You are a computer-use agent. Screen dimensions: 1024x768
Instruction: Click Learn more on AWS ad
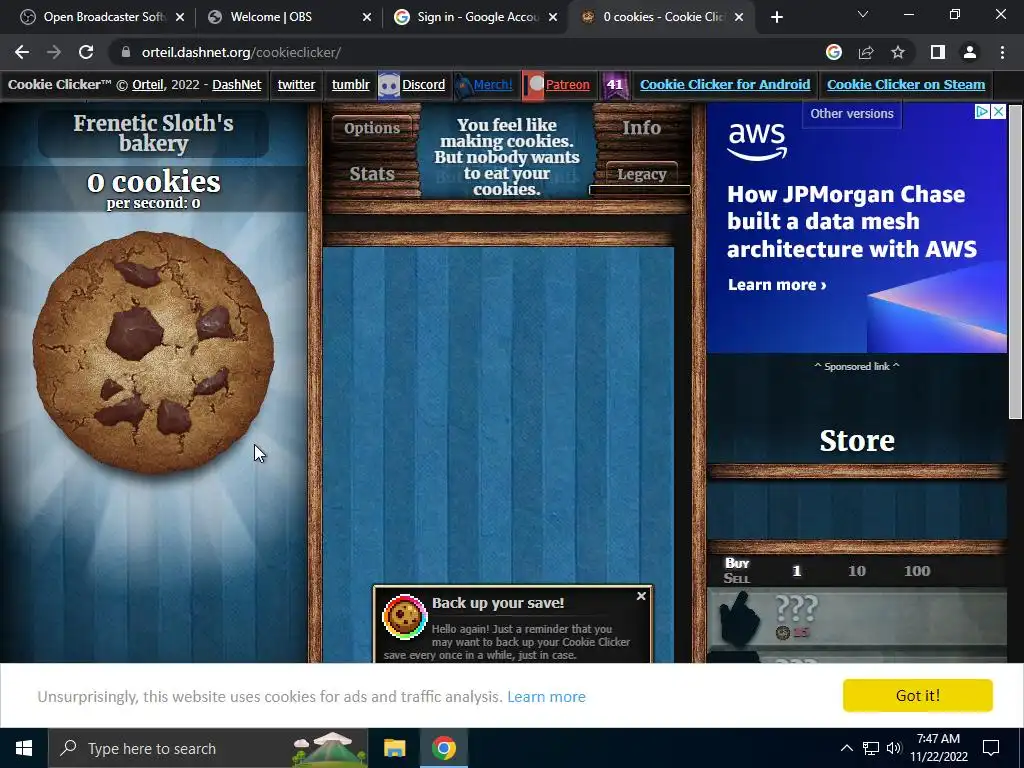coord(776,285)
